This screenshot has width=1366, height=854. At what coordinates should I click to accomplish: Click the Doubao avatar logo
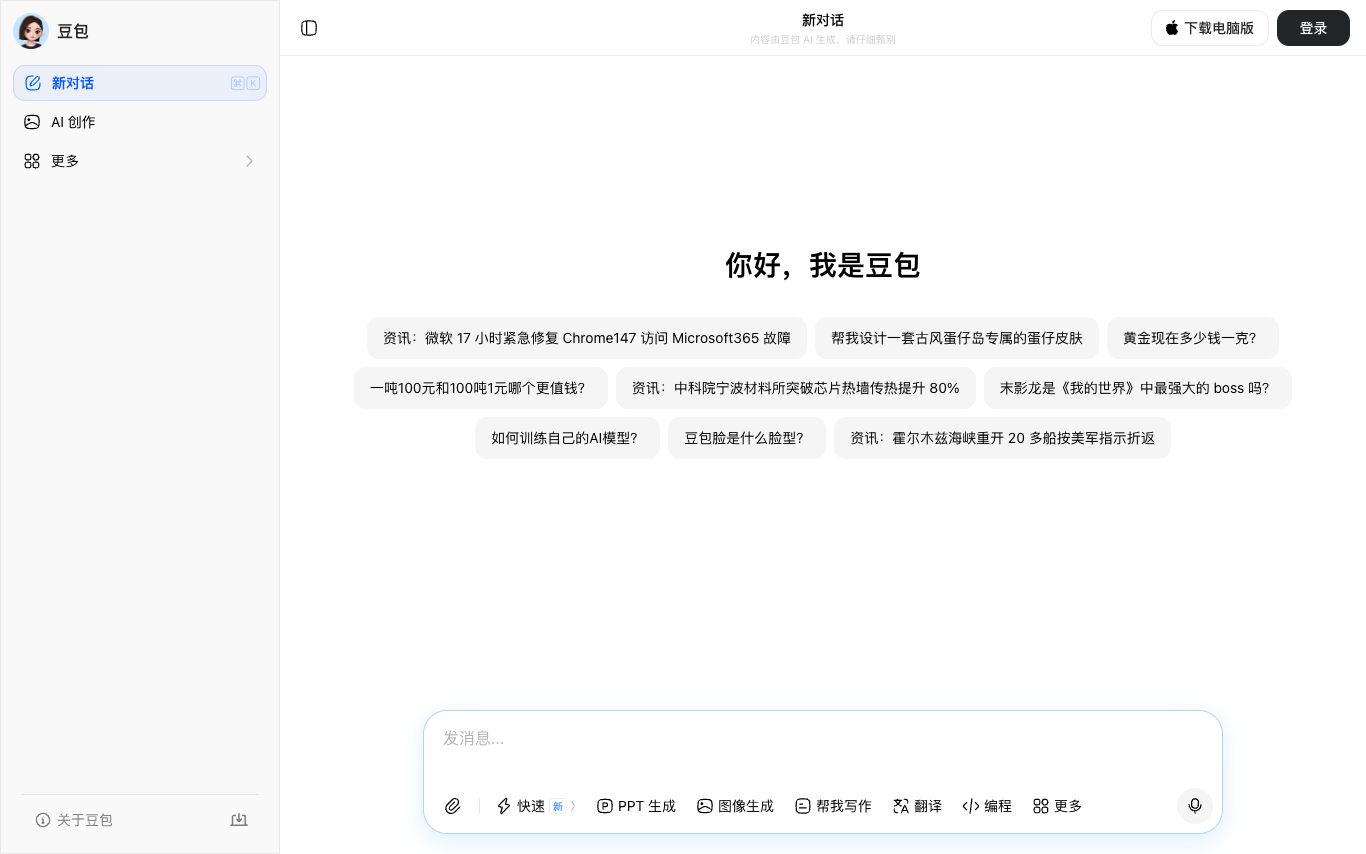pos(31,31)
